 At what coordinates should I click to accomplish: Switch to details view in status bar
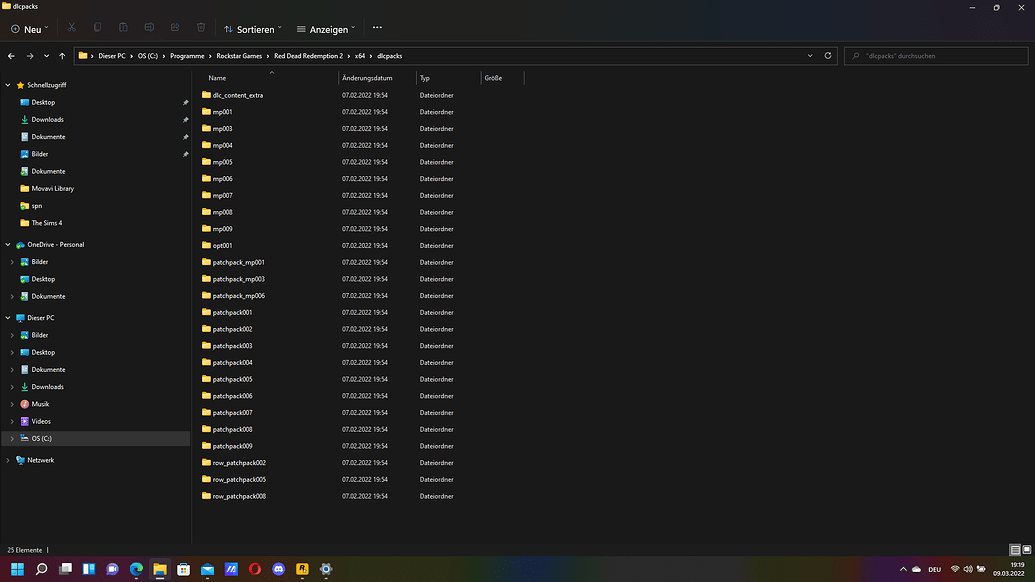pyautogui.click(x=1015, y=550)
